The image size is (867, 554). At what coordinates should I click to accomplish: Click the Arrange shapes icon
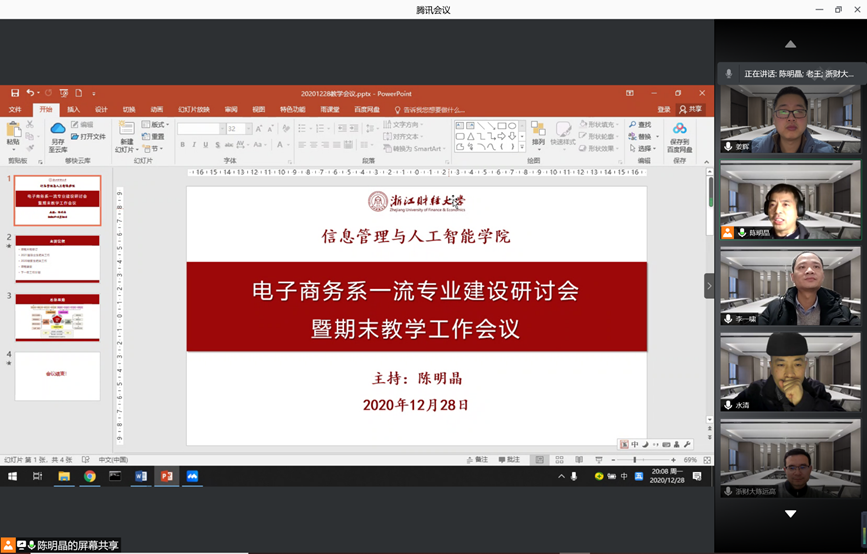[538, 134]
